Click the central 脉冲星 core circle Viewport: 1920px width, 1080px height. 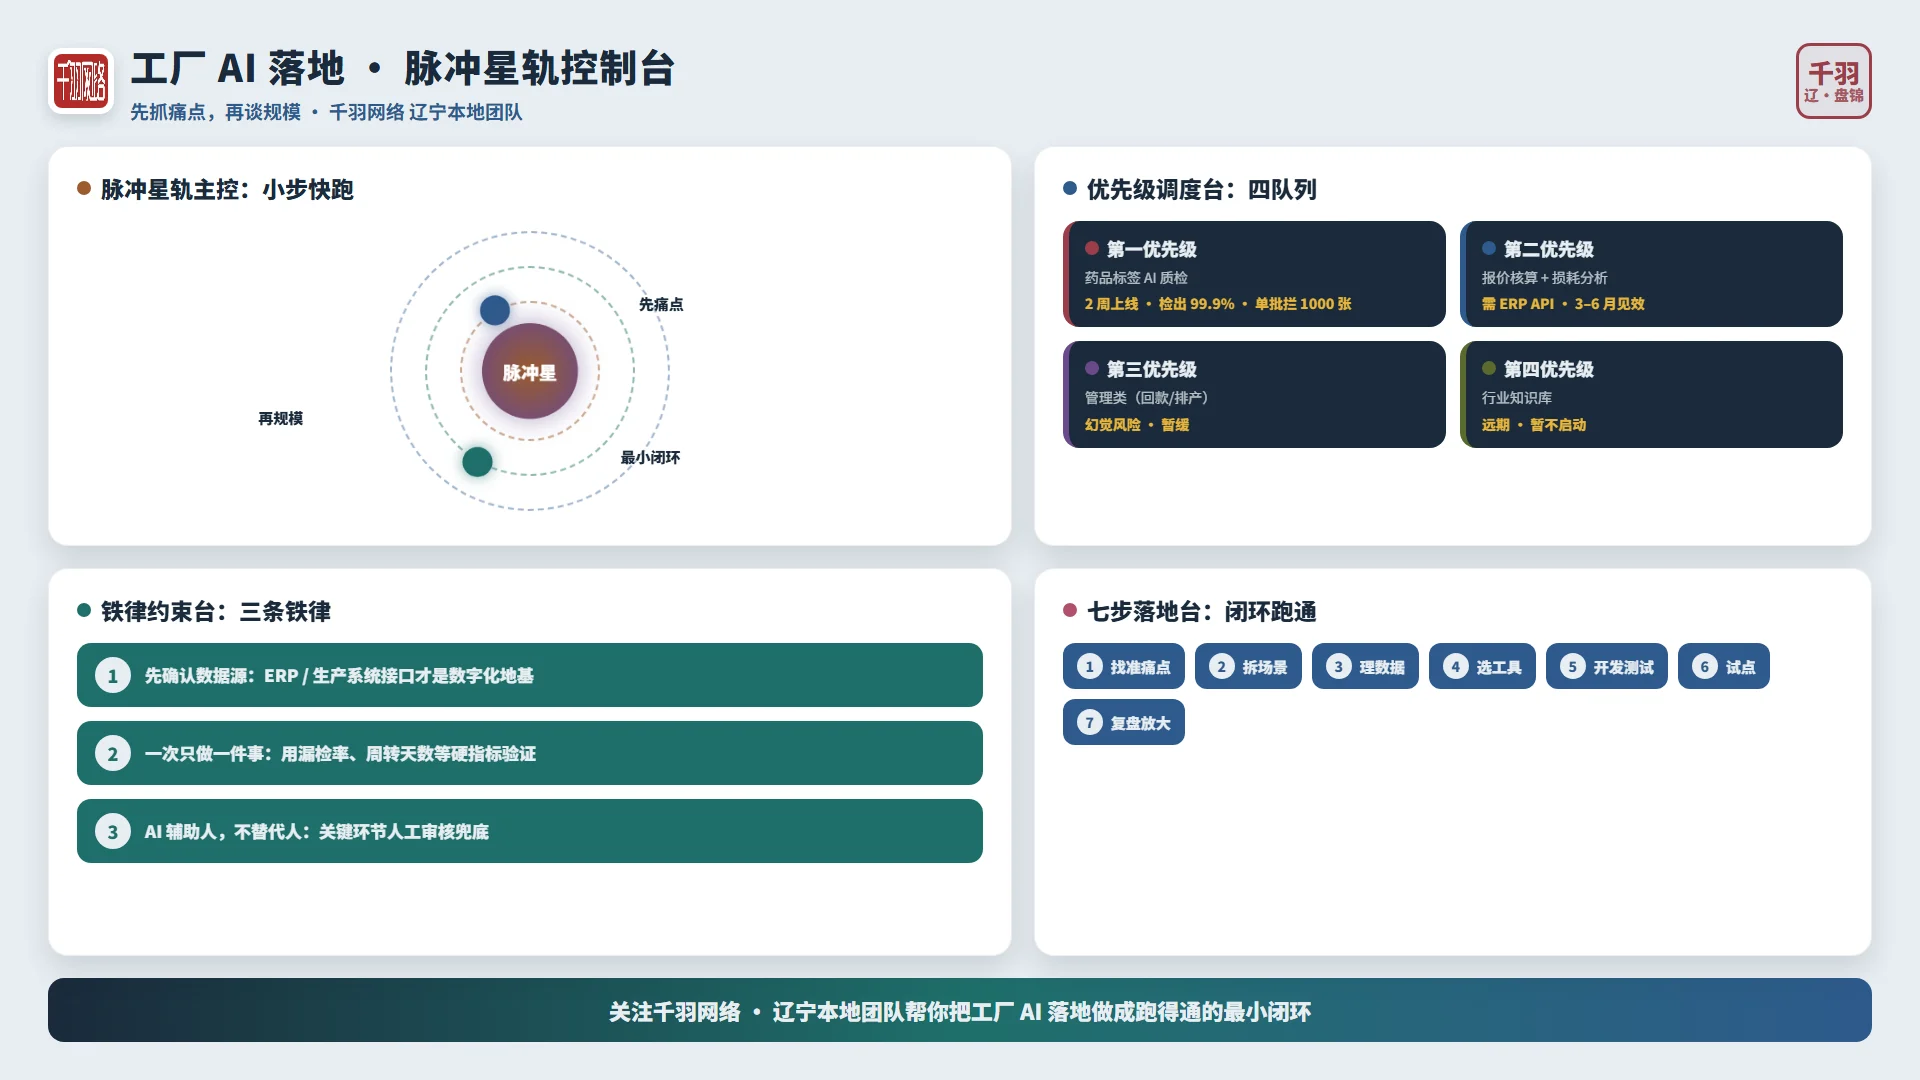(x=530, y=371)
